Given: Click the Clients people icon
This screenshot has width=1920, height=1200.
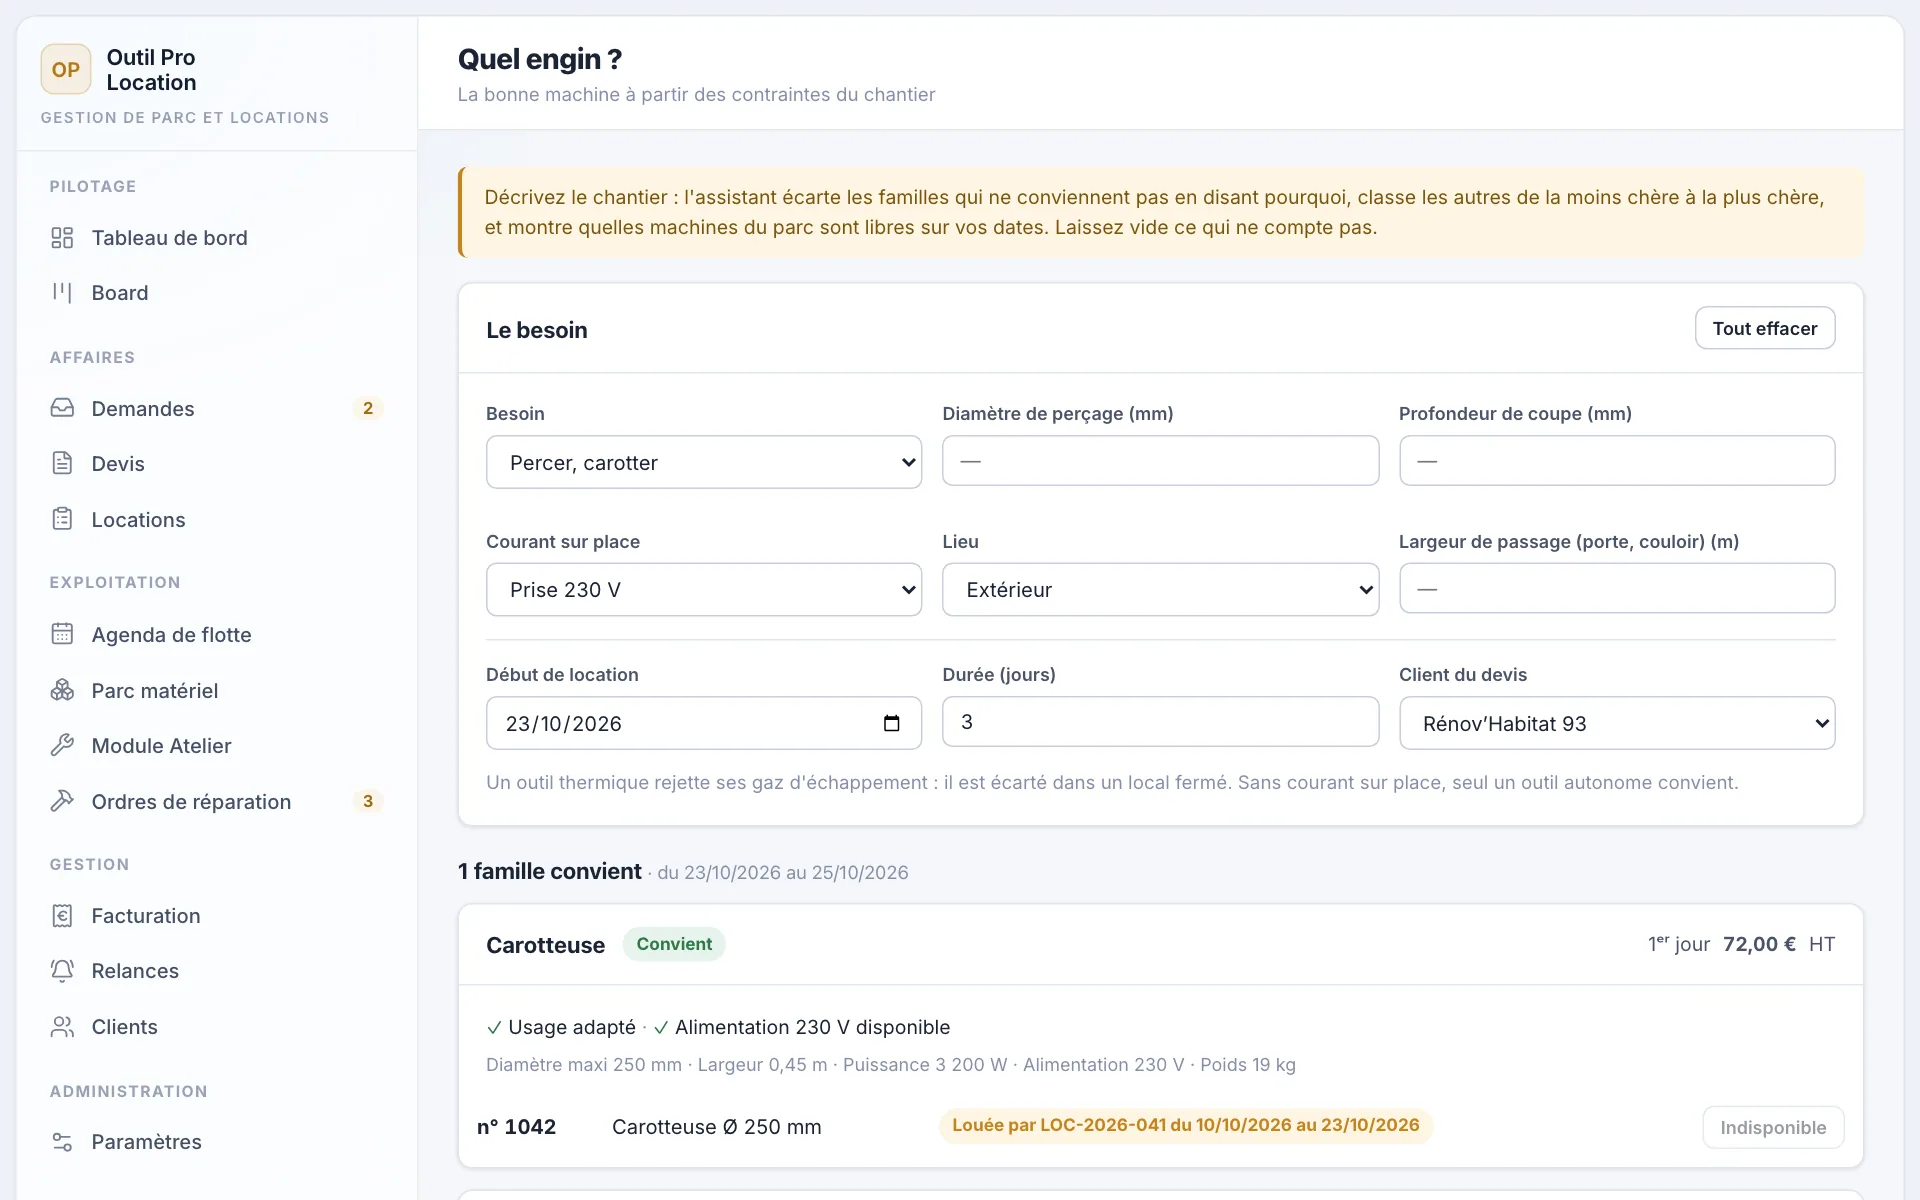Looking at the screenshot, I should point(62,1026).
